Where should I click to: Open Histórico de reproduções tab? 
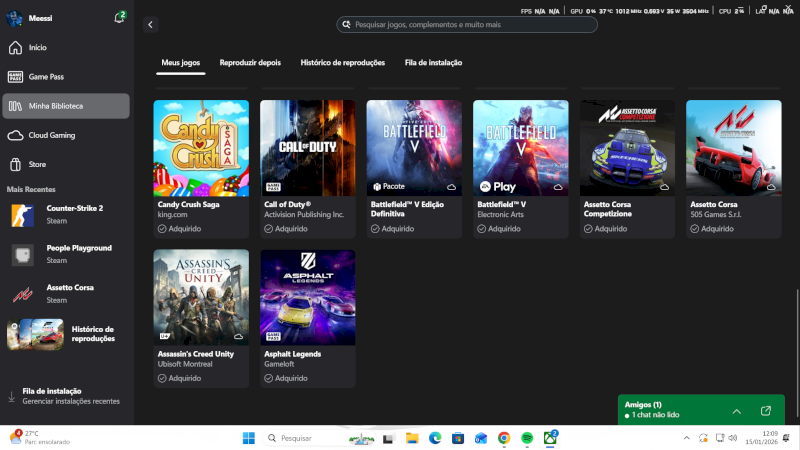tap(342, 62)
